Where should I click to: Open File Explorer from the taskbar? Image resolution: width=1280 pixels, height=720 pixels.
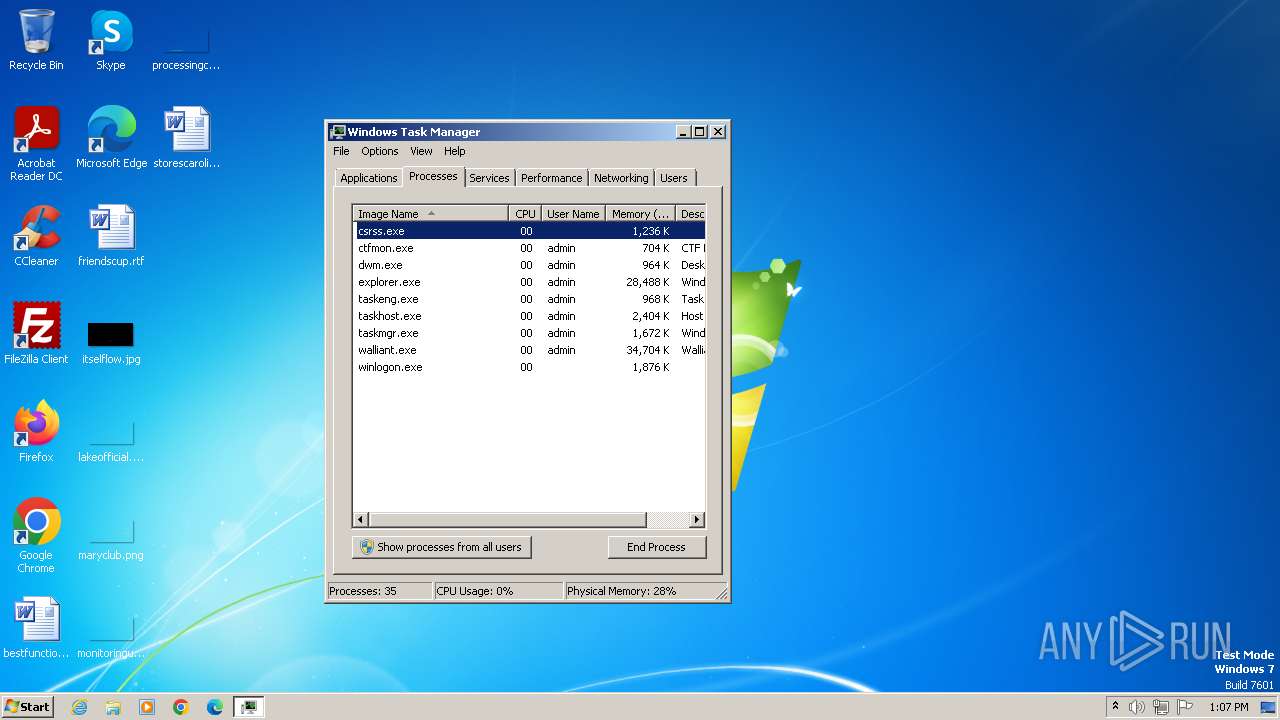[113, 707]
